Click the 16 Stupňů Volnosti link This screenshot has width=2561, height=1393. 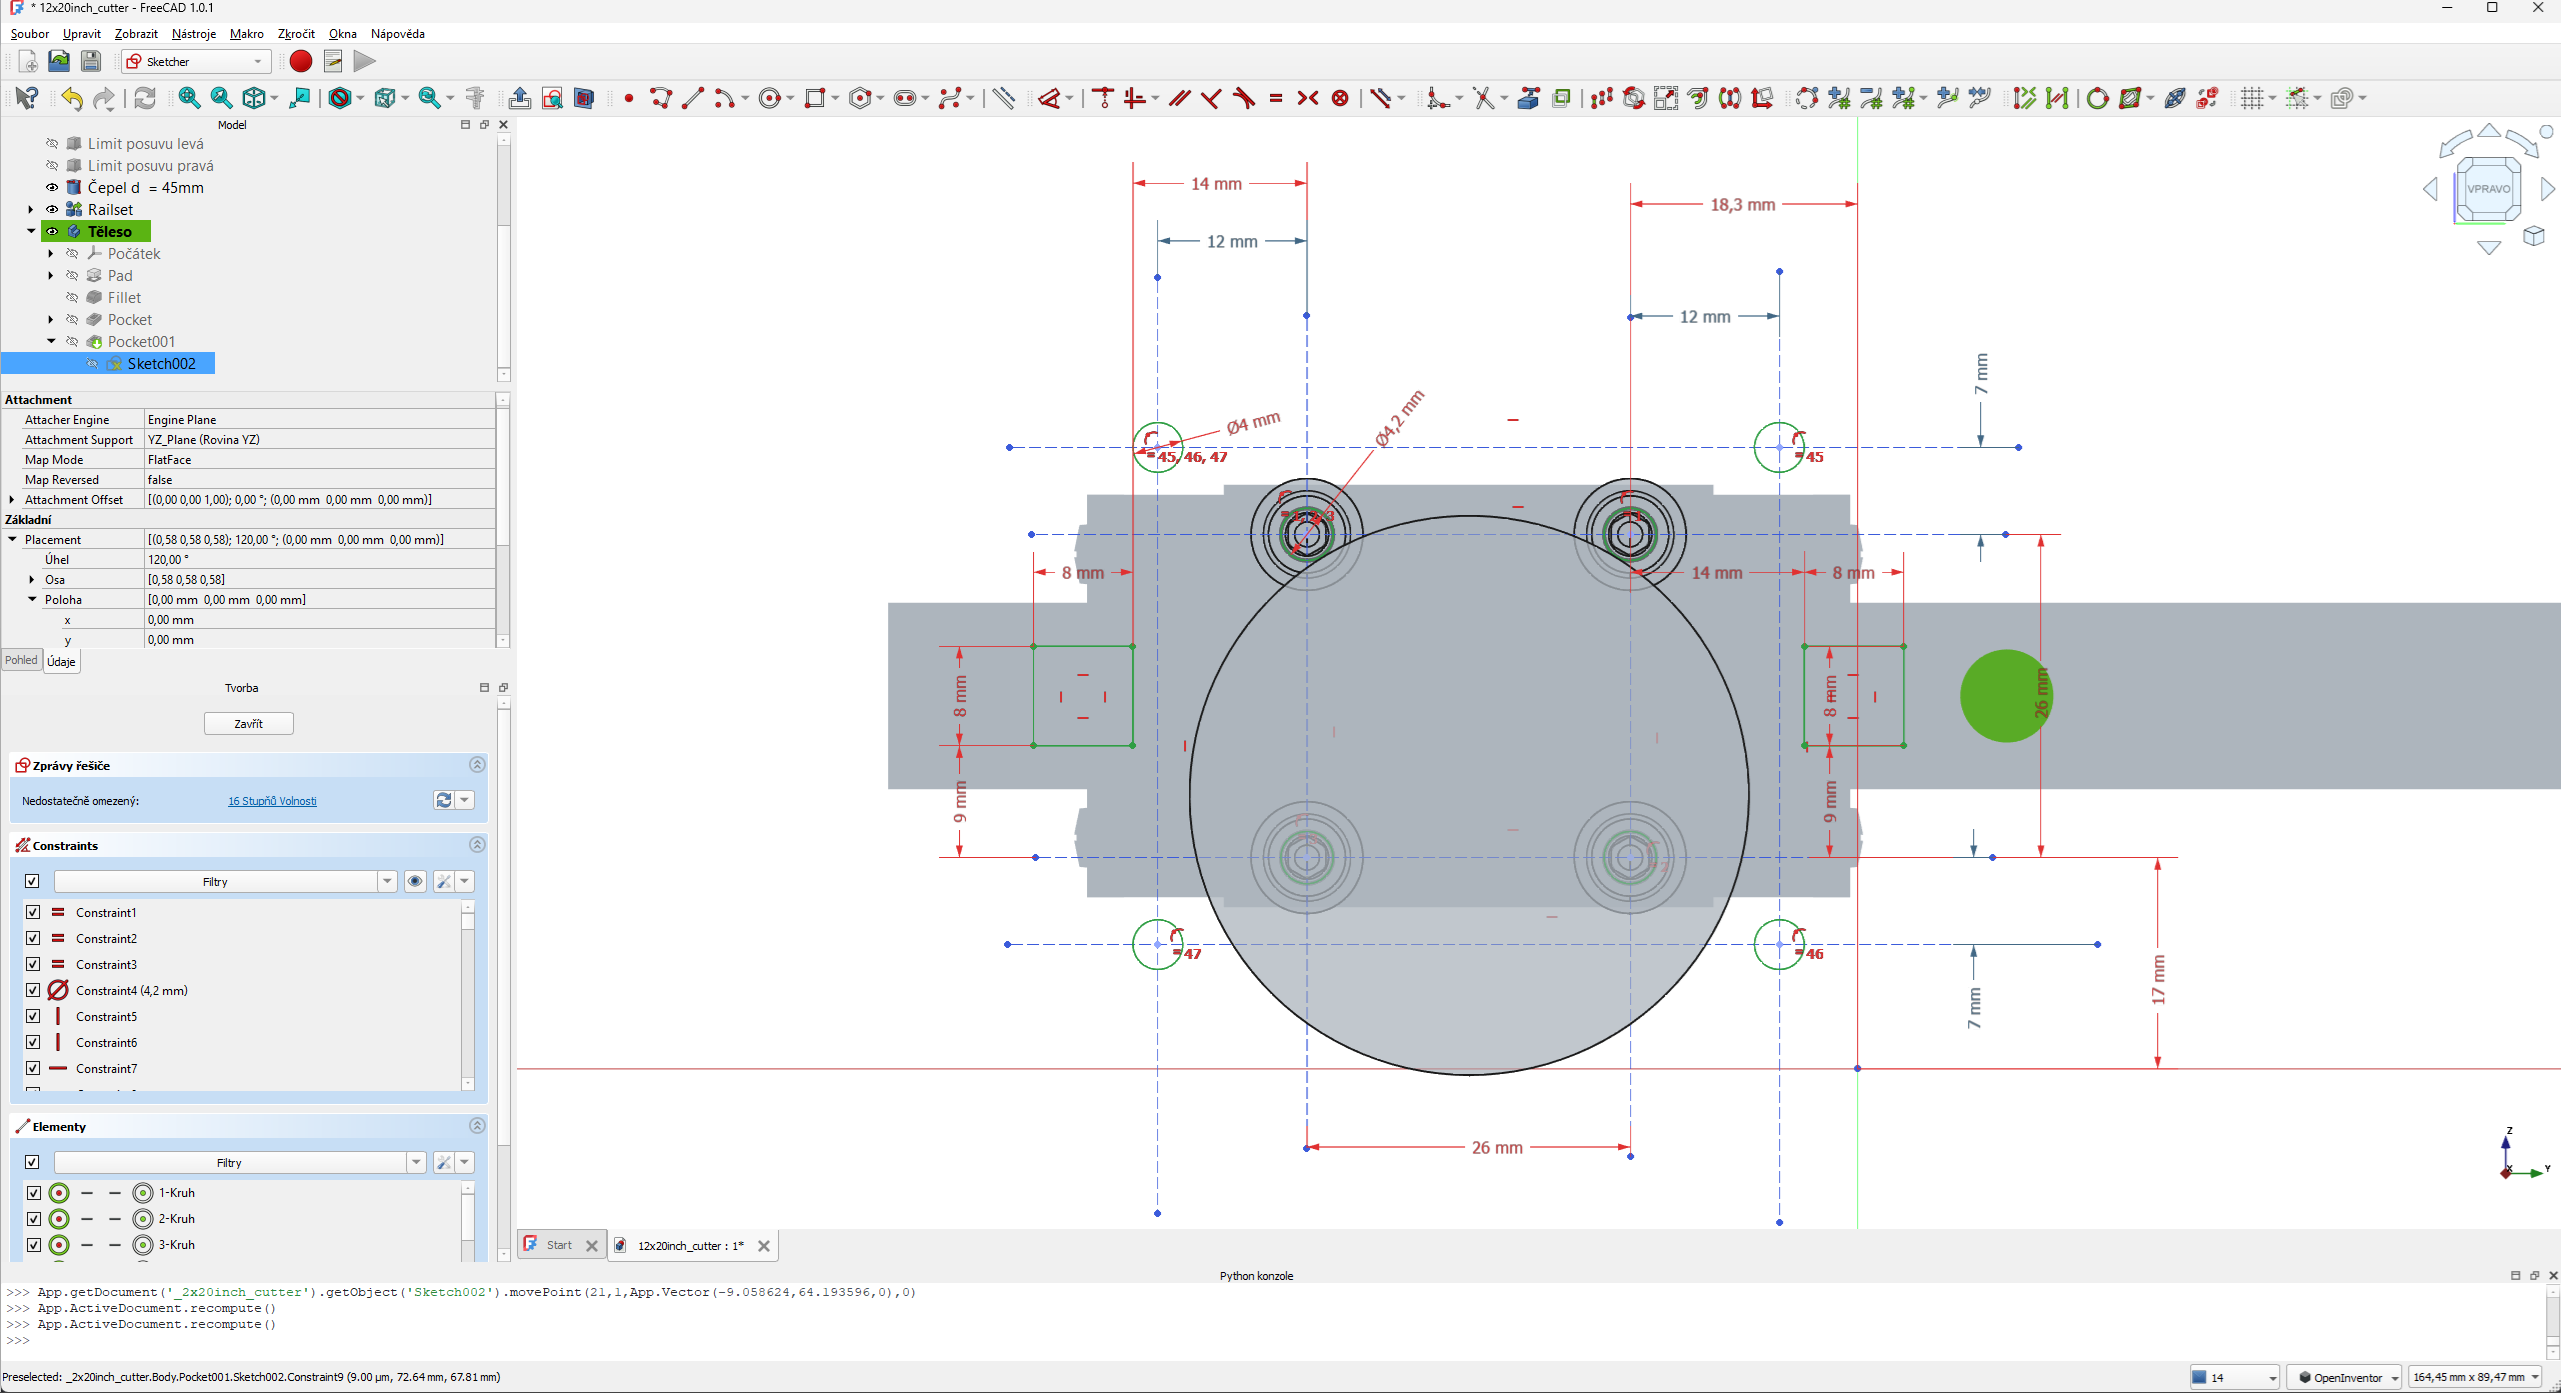pyautogui.click(x=272, y=801)
